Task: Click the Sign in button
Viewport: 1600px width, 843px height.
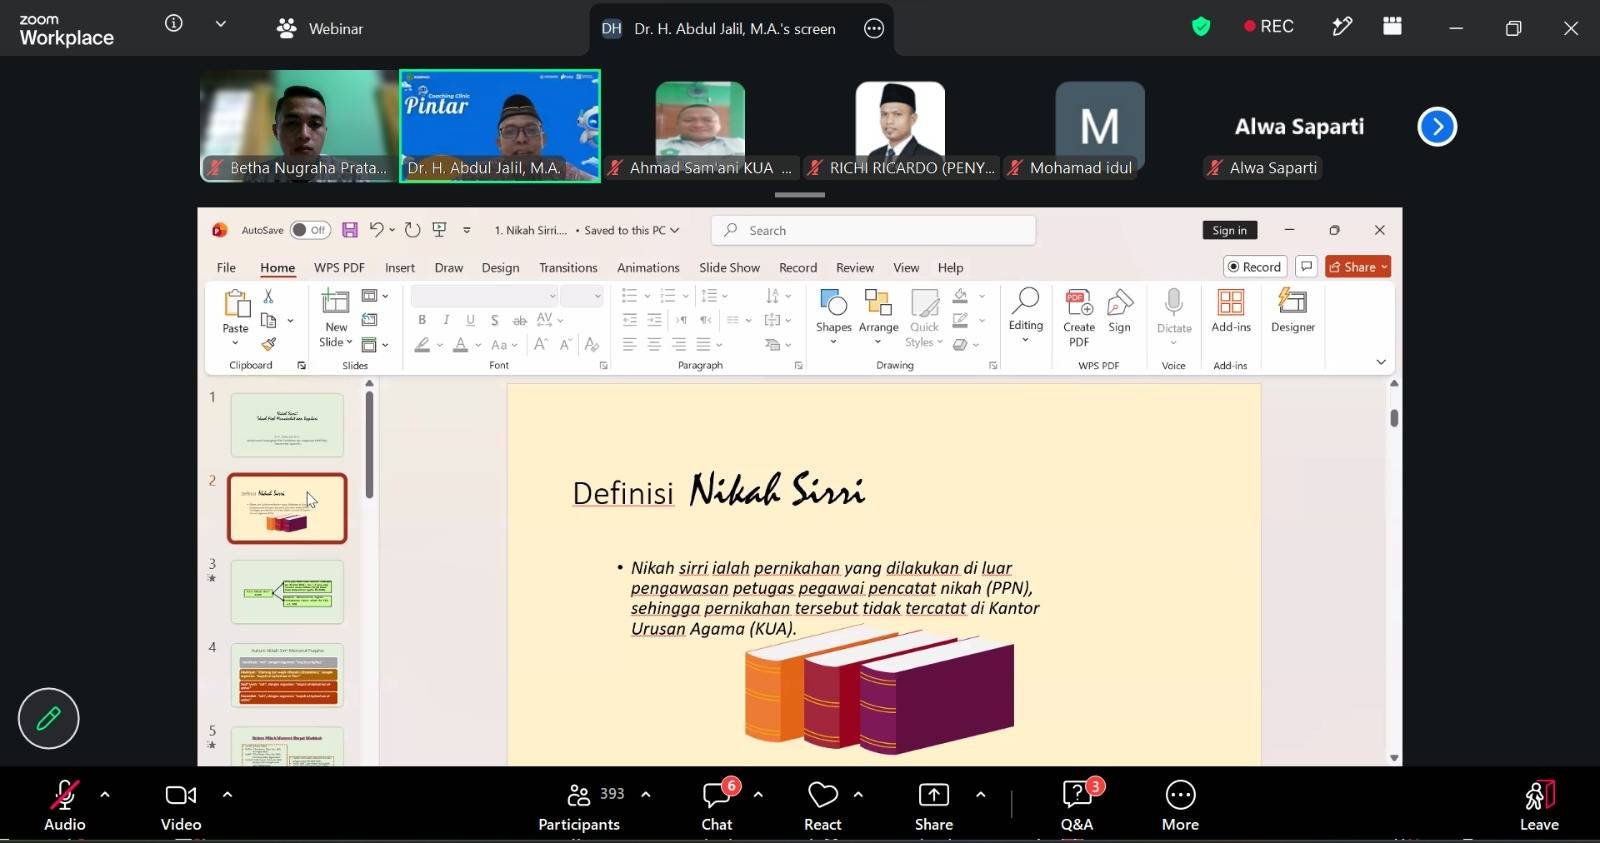Action: click(1229, 230)
